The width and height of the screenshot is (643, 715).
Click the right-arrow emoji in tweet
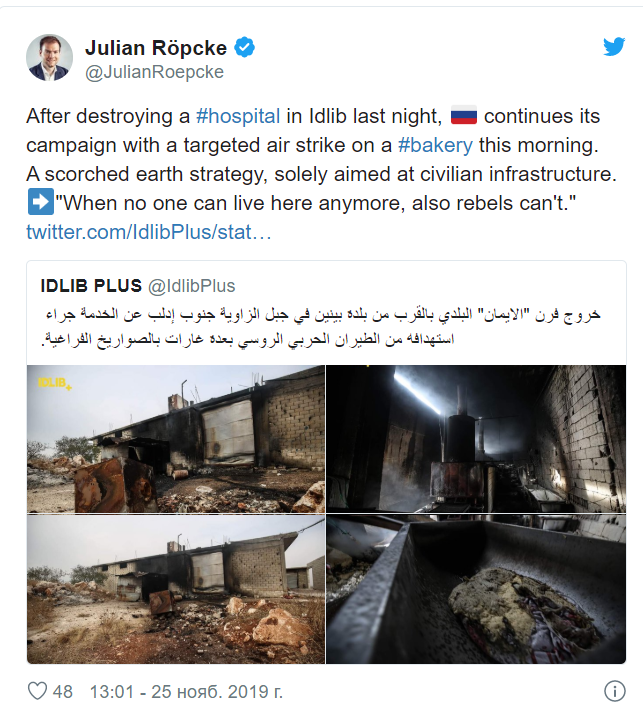click(x=41, y=202)
